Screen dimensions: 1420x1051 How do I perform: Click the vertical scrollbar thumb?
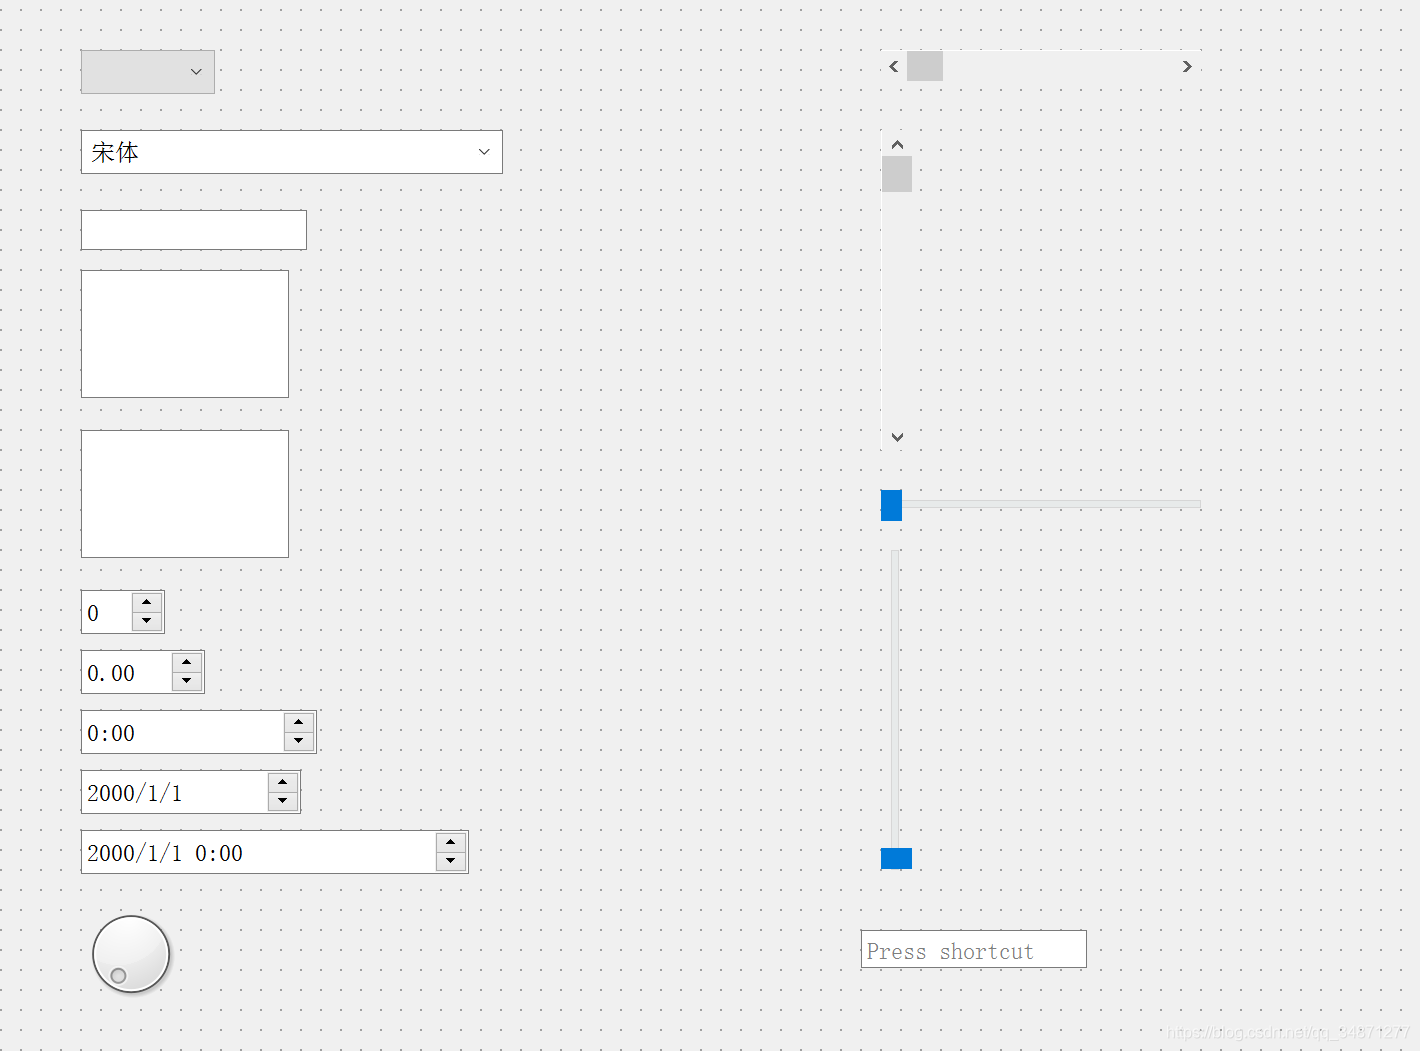tap(897, 174)
